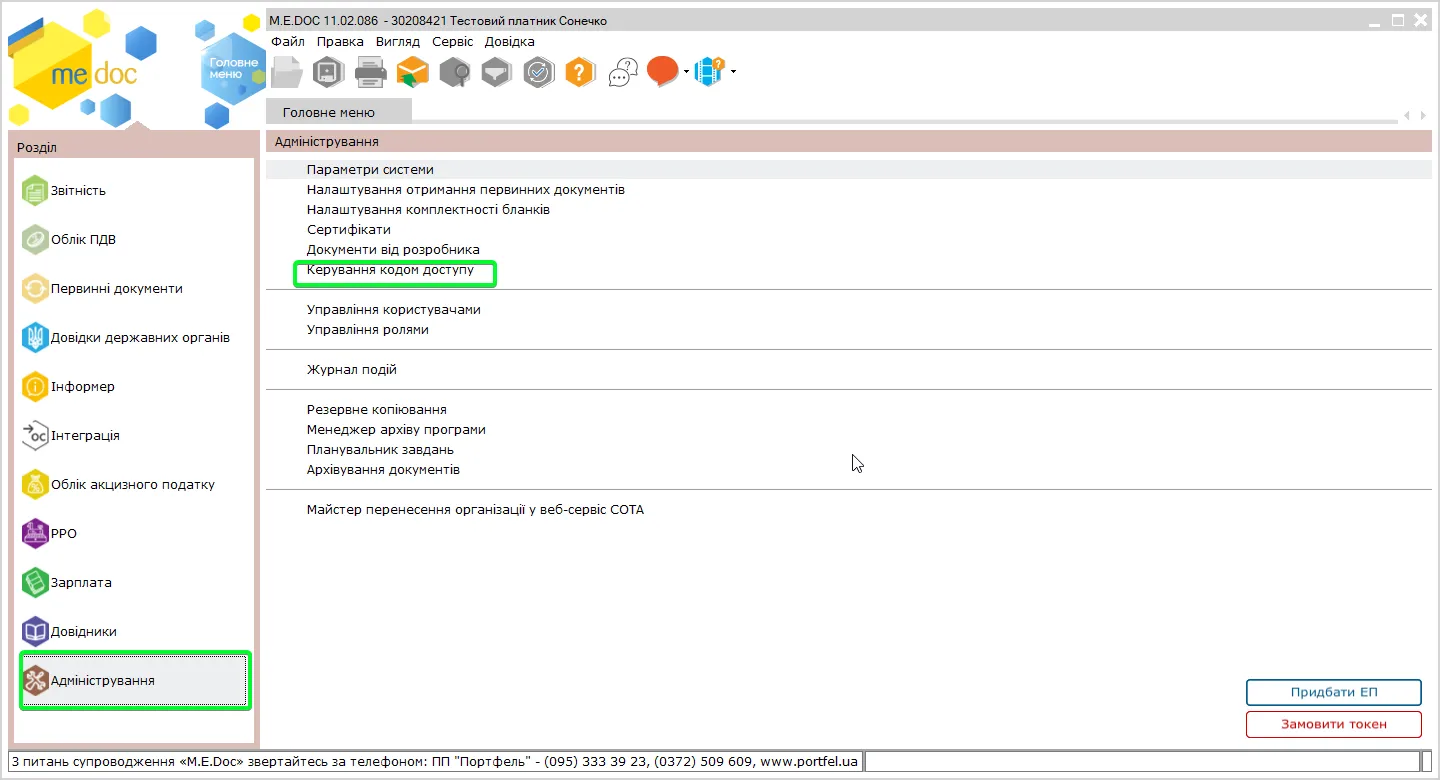Click the Замовити токен button
The height and width of the screenshot is (780, 1440).
click(x=1333, y=724)
